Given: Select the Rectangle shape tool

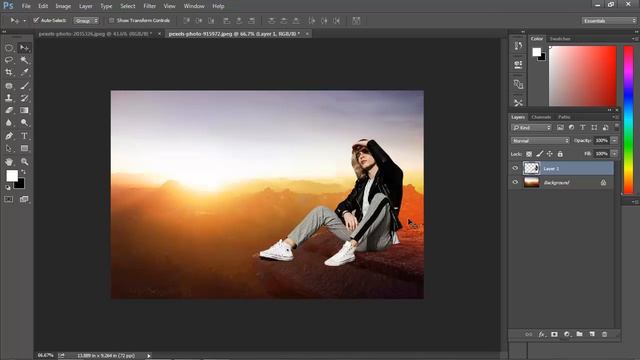Looking at the screenshot, I should pos(24,149).
